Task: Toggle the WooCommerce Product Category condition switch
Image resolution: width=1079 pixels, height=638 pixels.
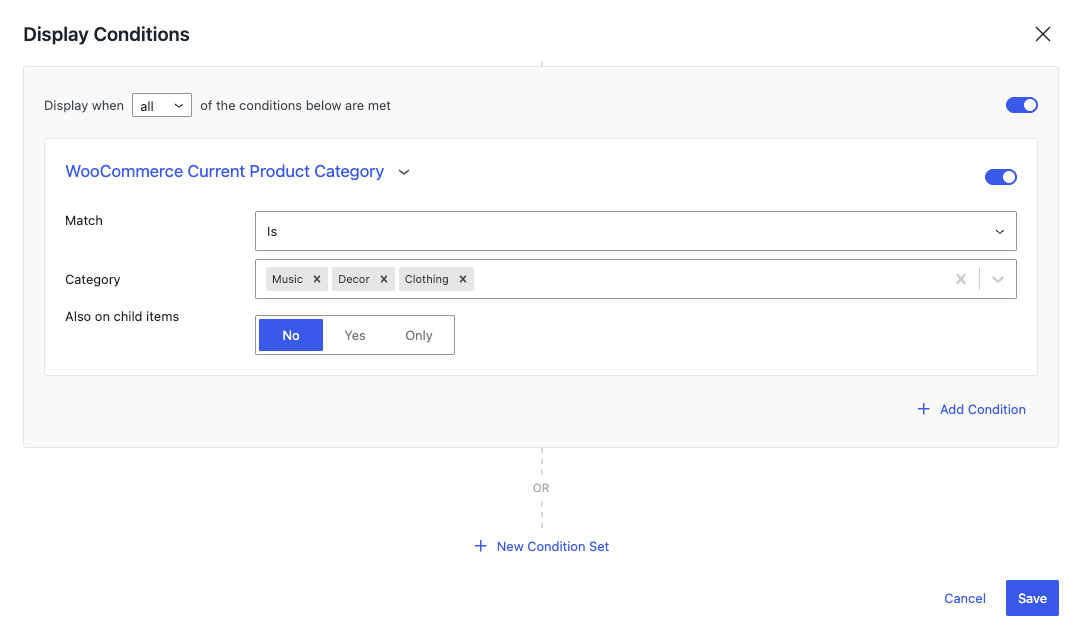Action: click(x=1001, y=177)
